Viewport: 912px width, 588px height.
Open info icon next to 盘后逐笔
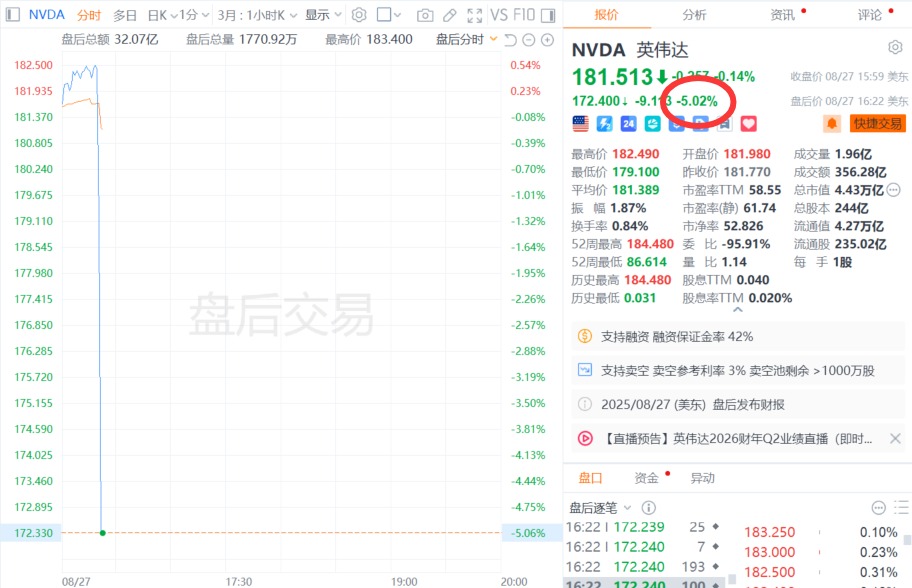click(649, 508)
